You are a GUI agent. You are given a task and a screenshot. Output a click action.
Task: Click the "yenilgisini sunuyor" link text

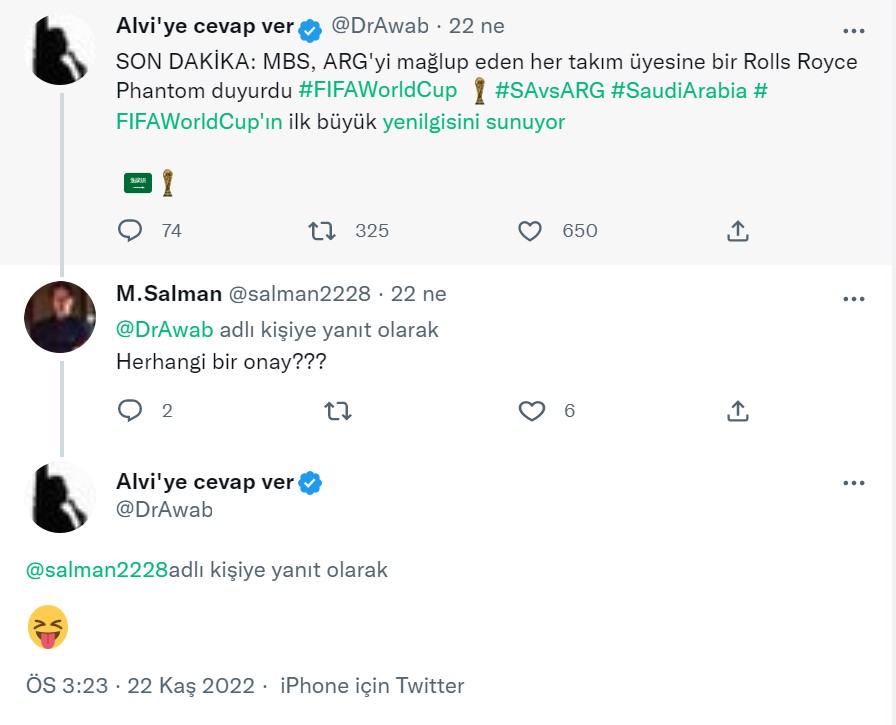point(473,122)
